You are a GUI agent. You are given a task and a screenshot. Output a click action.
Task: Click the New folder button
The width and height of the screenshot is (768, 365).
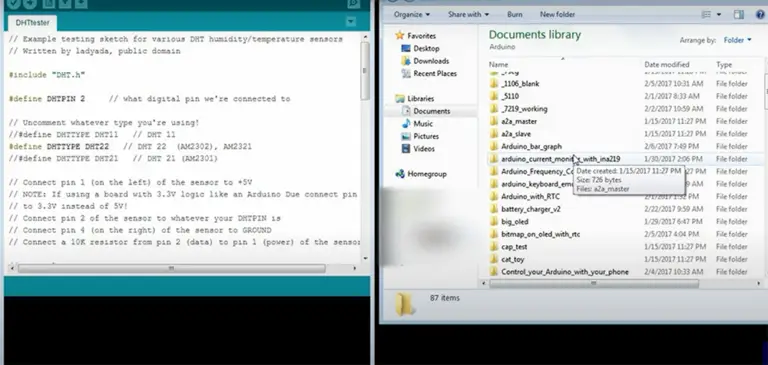pos(557,15)
